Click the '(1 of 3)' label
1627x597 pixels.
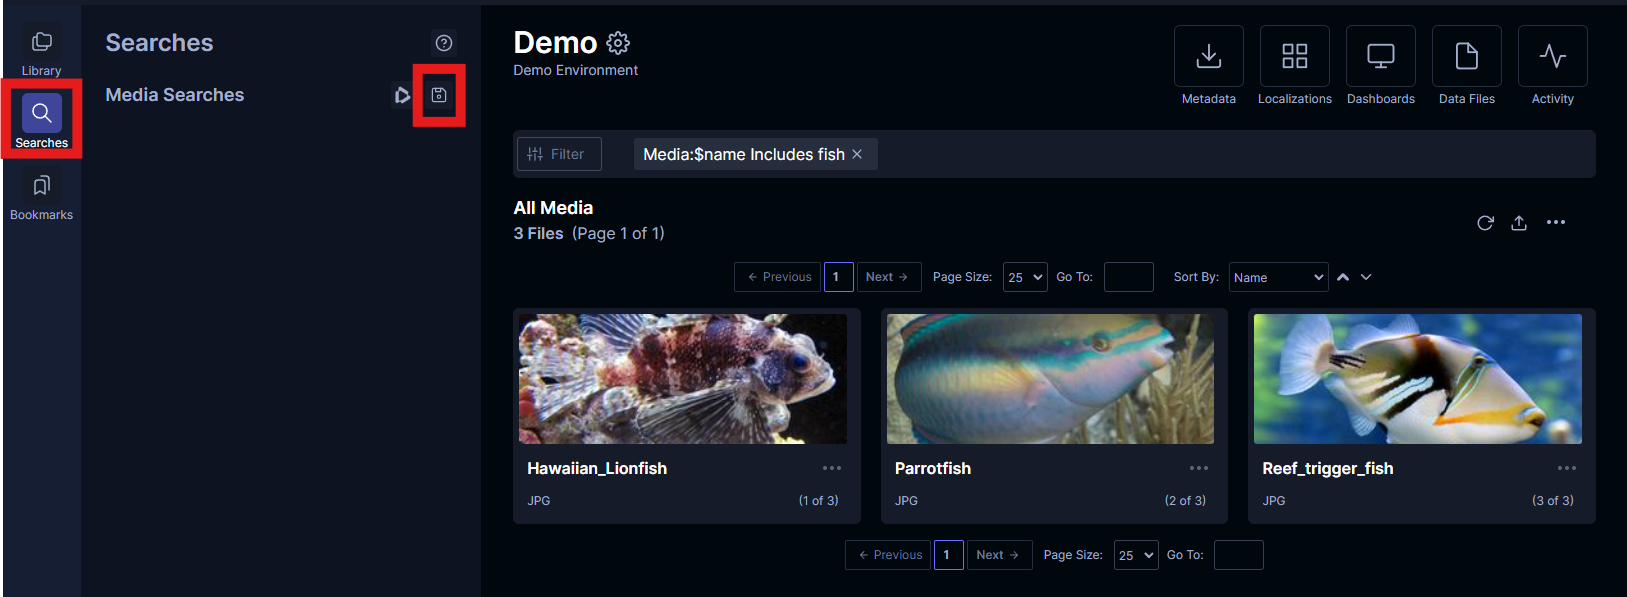819,501
